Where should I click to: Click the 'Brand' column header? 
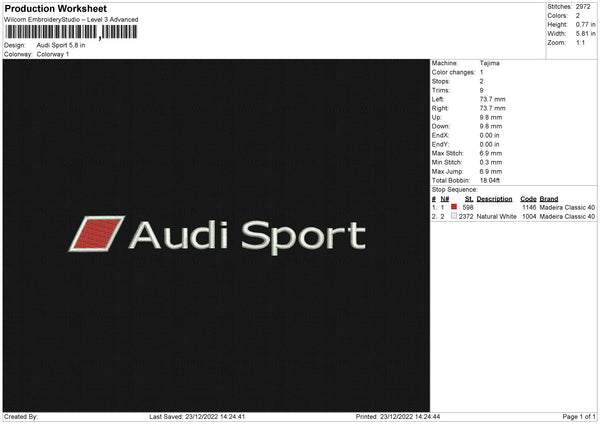pyautogui.click(x=549, y=199)
